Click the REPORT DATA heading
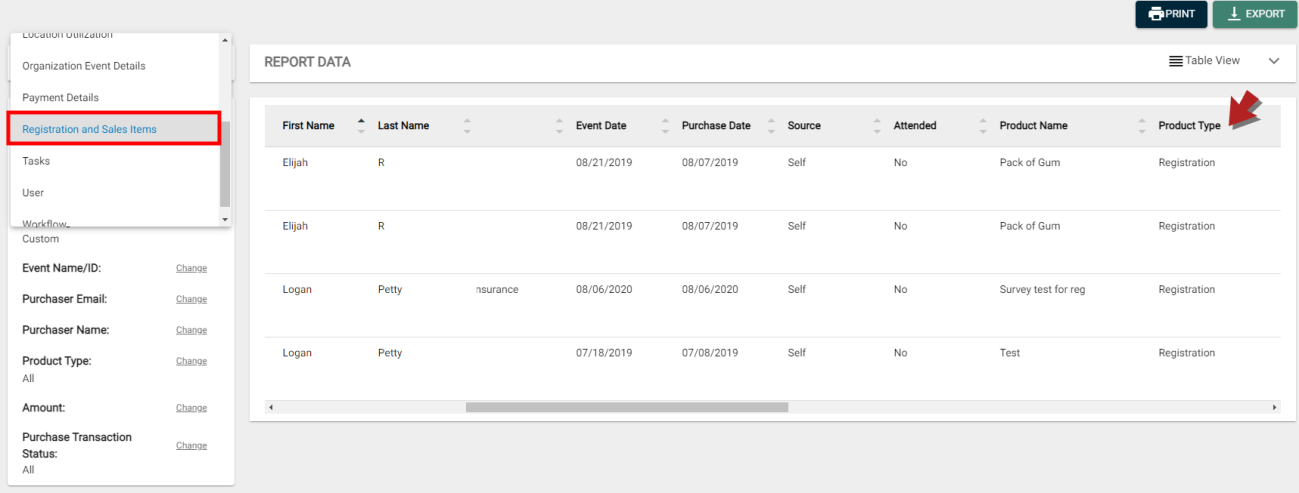1299x493 pixels. (307, 62)
